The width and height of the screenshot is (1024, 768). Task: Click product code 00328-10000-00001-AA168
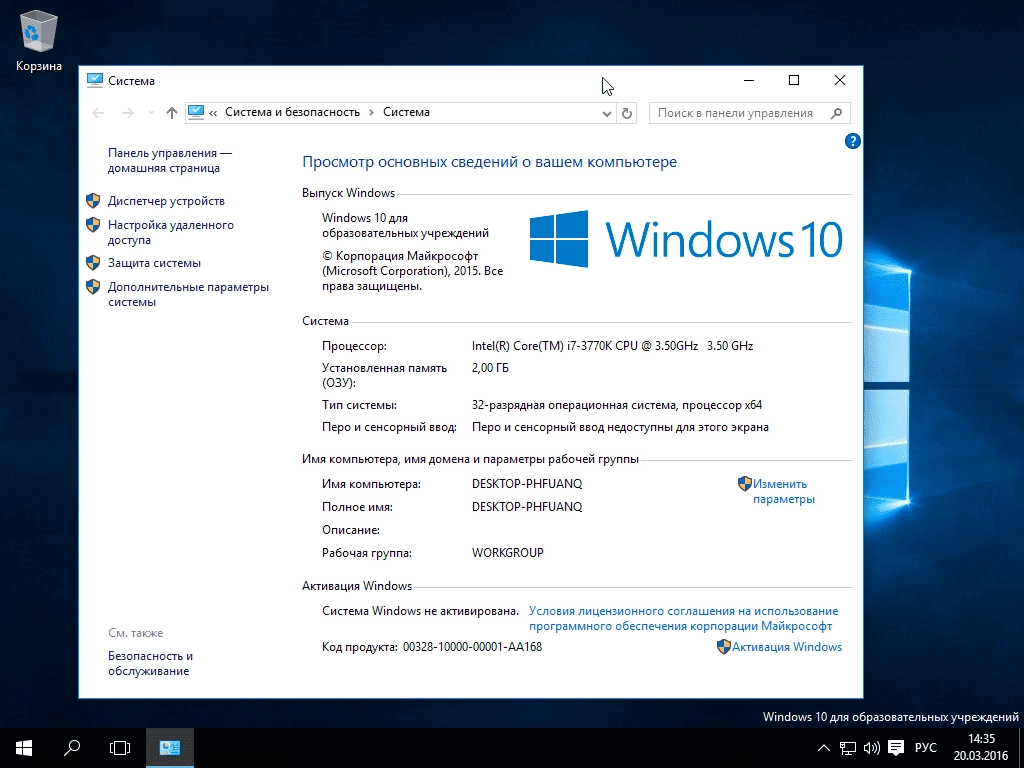tap(472, 647)
